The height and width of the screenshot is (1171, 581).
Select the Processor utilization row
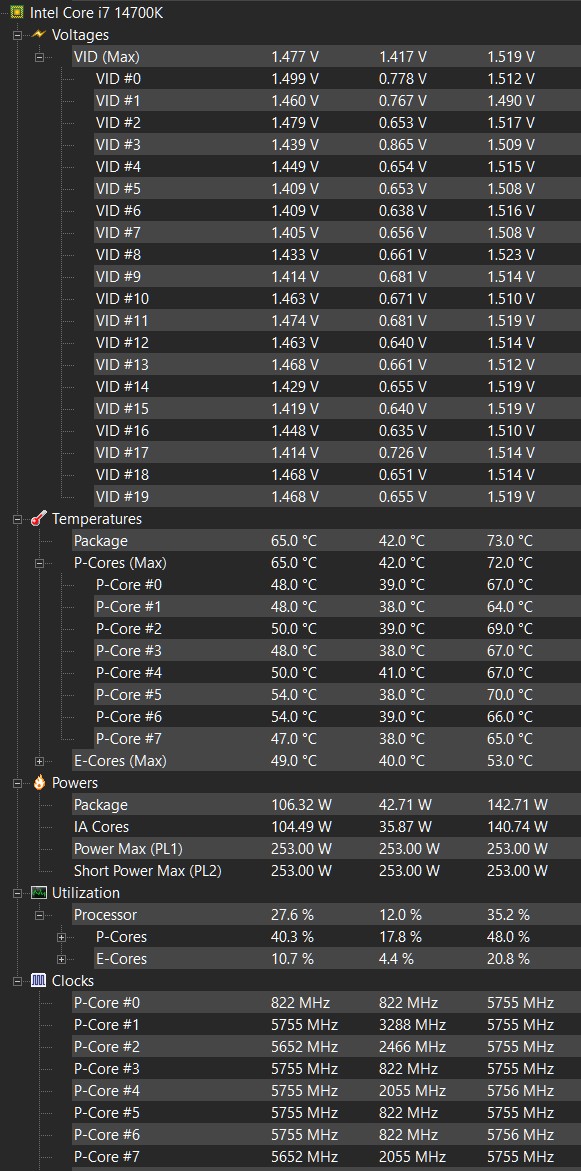coord(326,915)
